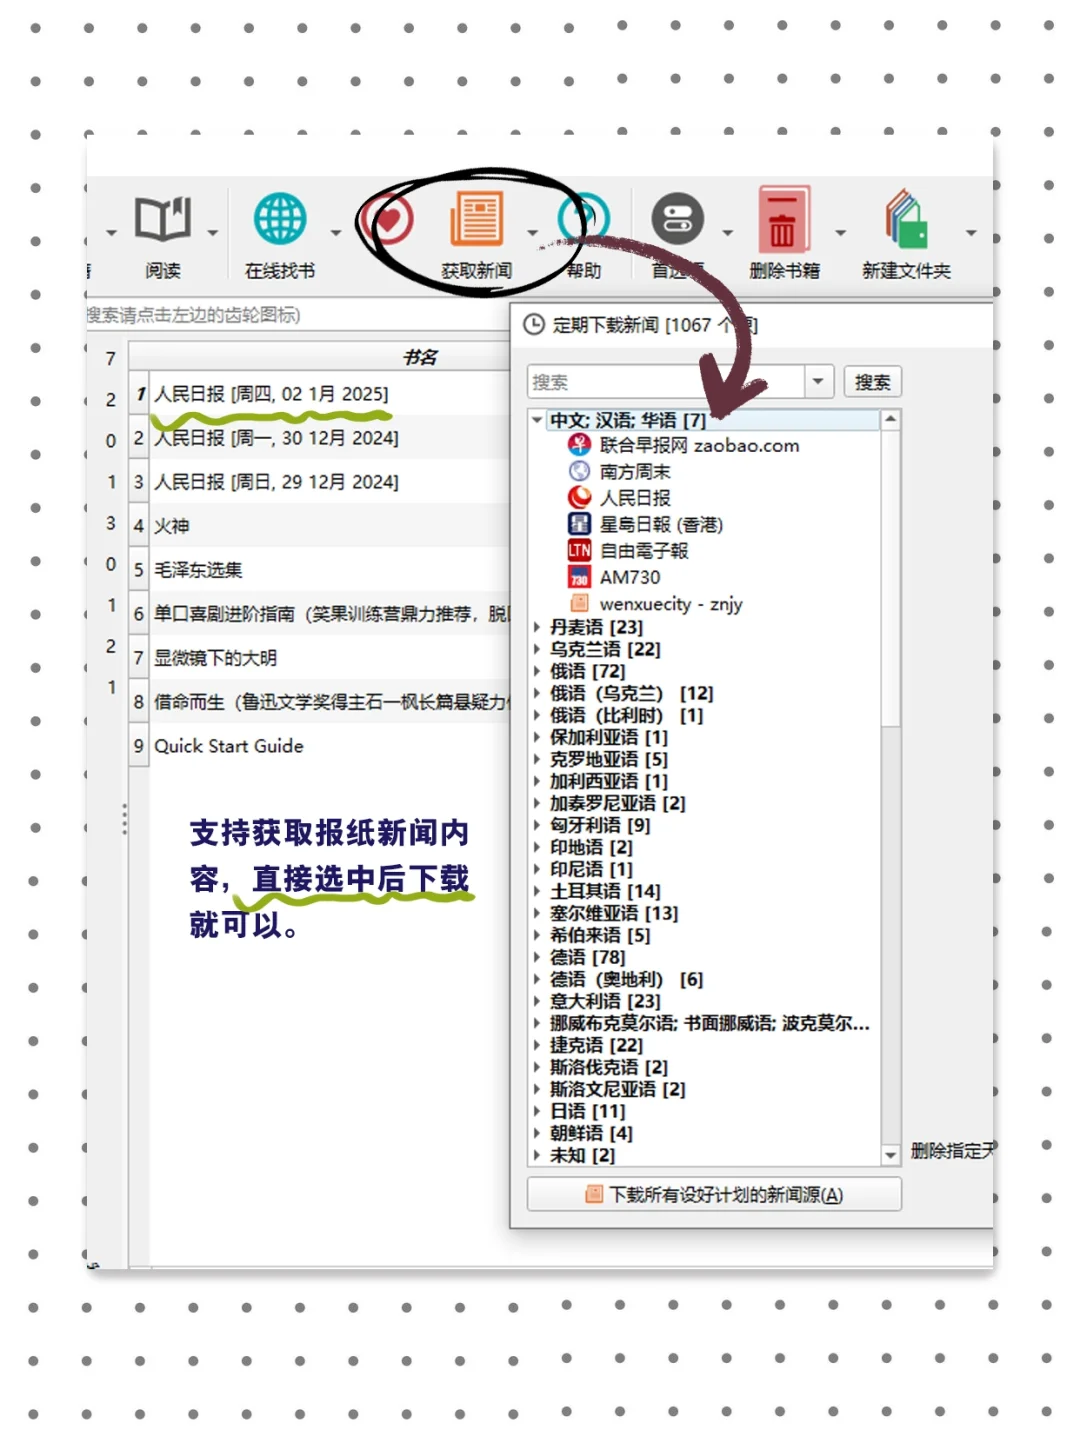This screenshot has width=1080, height=1443.
Task: Click the news list vertical scrollbar thumb
Action: point(890,578)
